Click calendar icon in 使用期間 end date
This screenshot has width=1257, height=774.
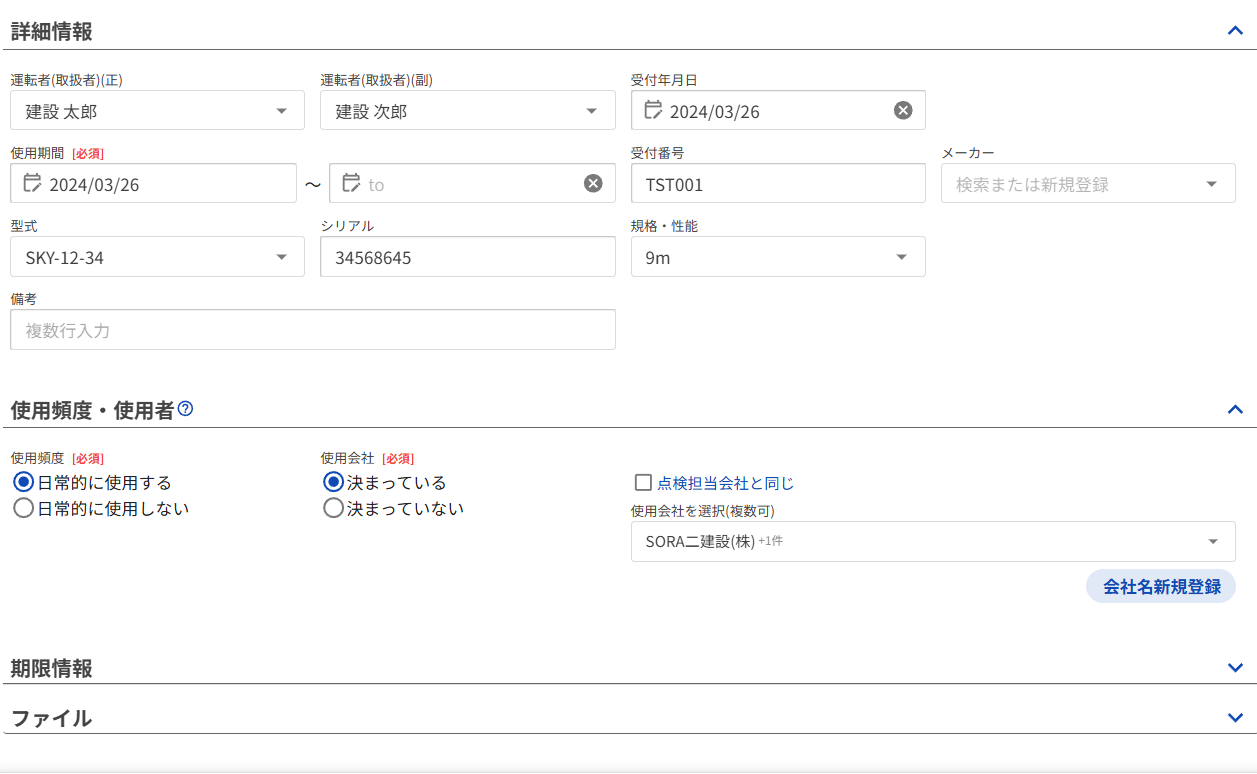351,183
